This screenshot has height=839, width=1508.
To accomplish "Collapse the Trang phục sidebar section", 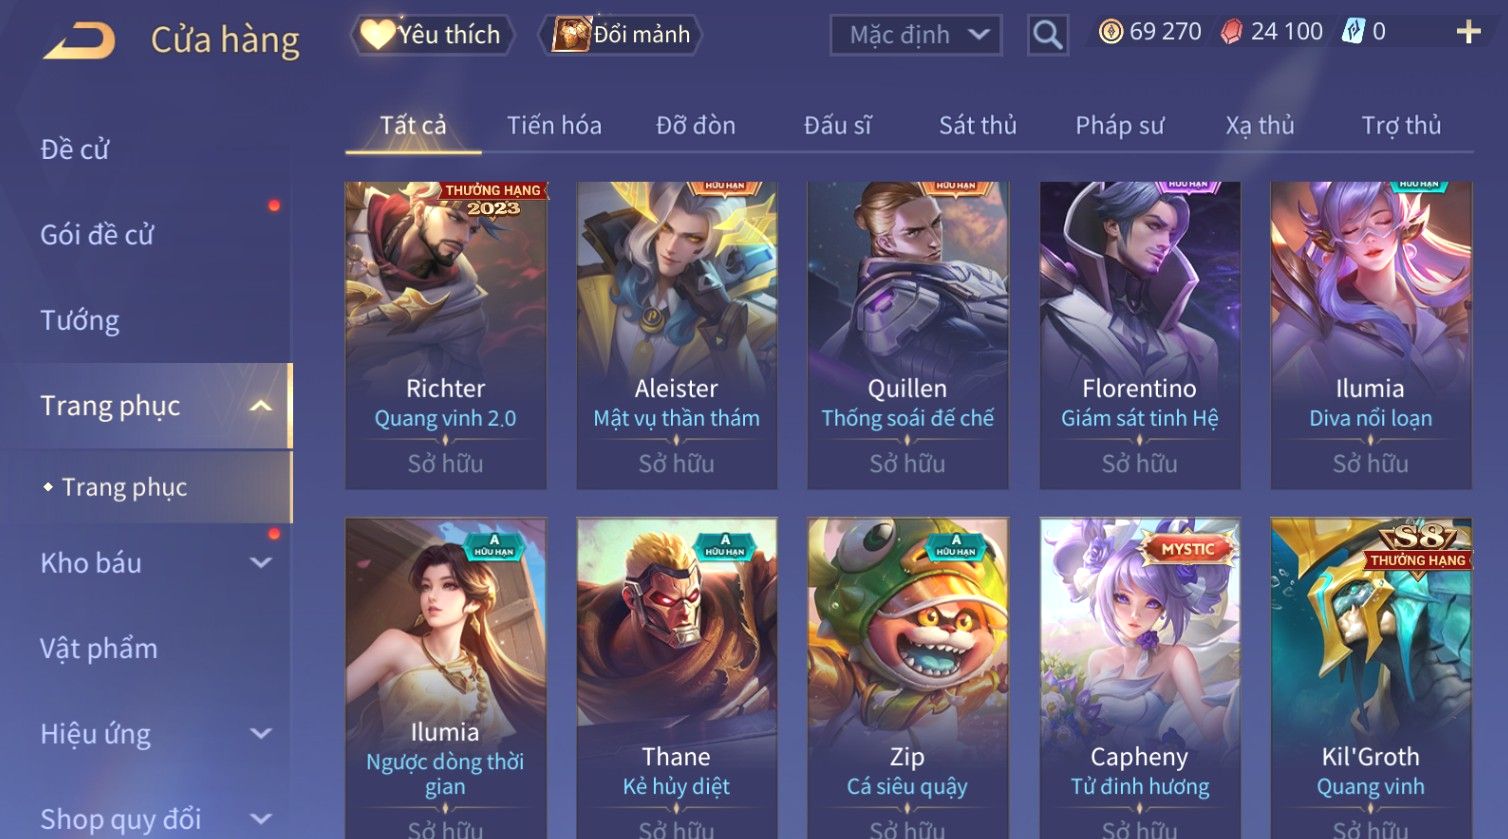I will coord(260,406).
